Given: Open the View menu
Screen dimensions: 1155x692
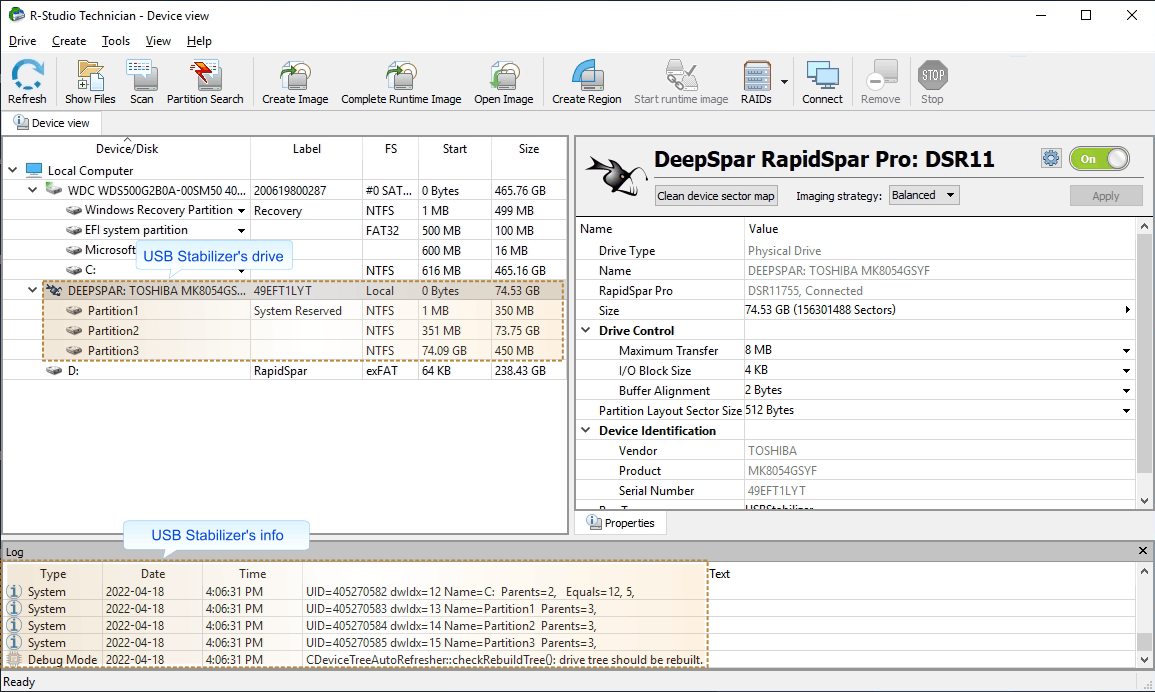Looking at the screenshot, I should pos(158,41).
